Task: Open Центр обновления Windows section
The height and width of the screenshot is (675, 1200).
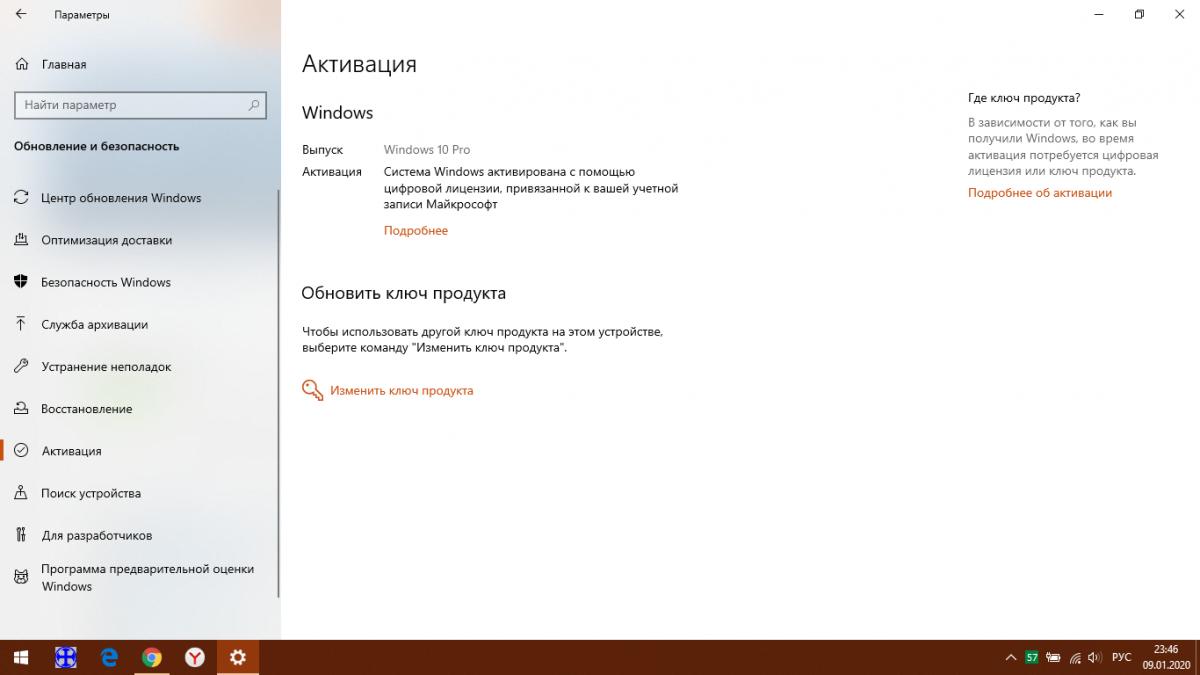Action: (120, 198)
